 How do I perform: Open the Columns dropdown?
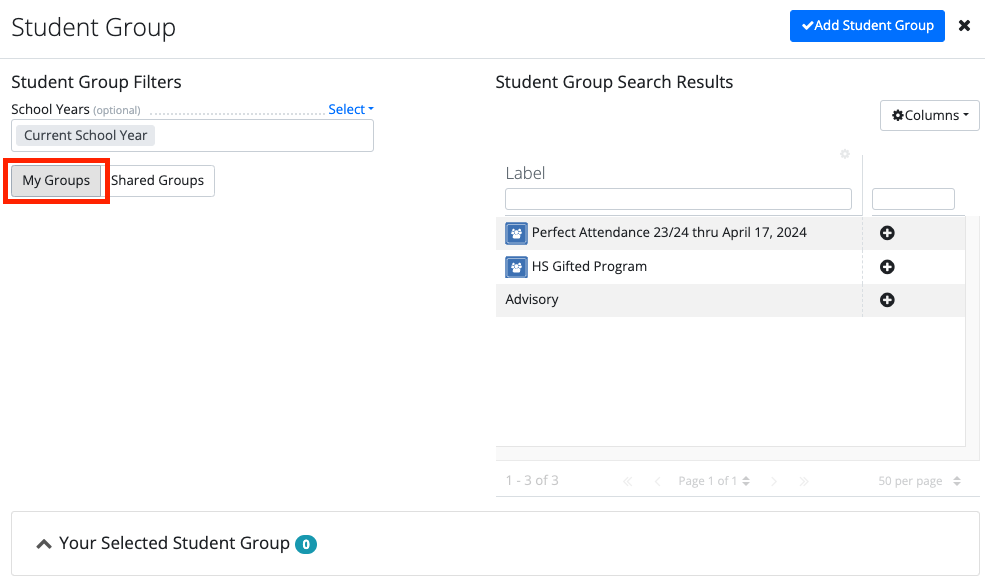click(929, 115)
